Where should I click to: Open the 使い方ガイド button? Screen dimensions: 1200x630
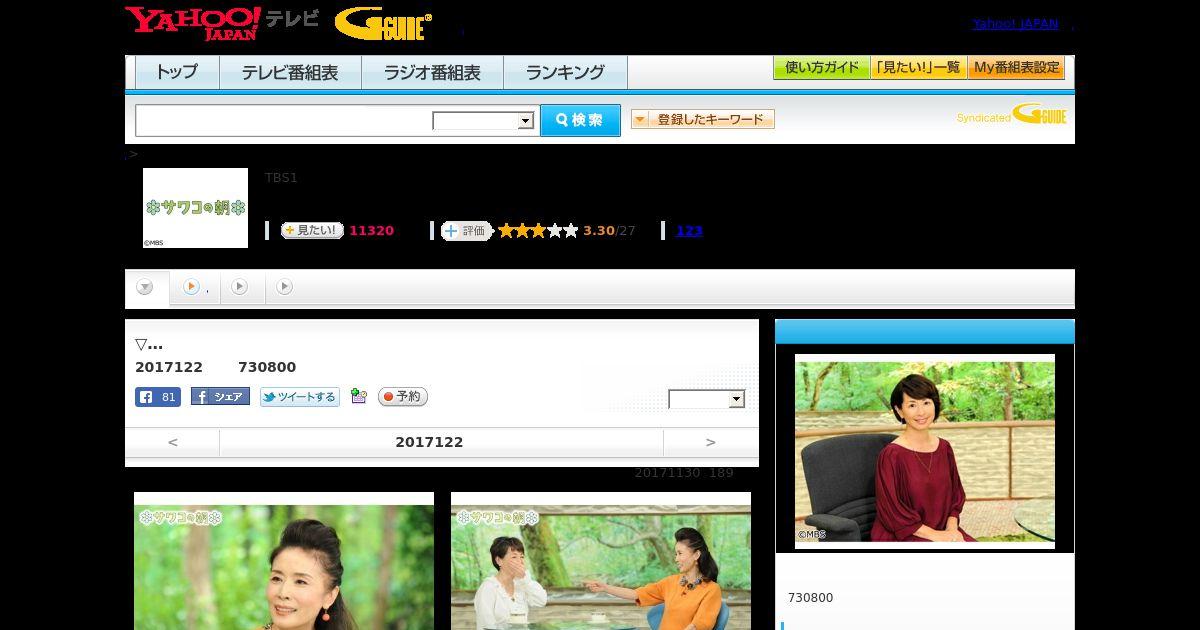point(821,68)
